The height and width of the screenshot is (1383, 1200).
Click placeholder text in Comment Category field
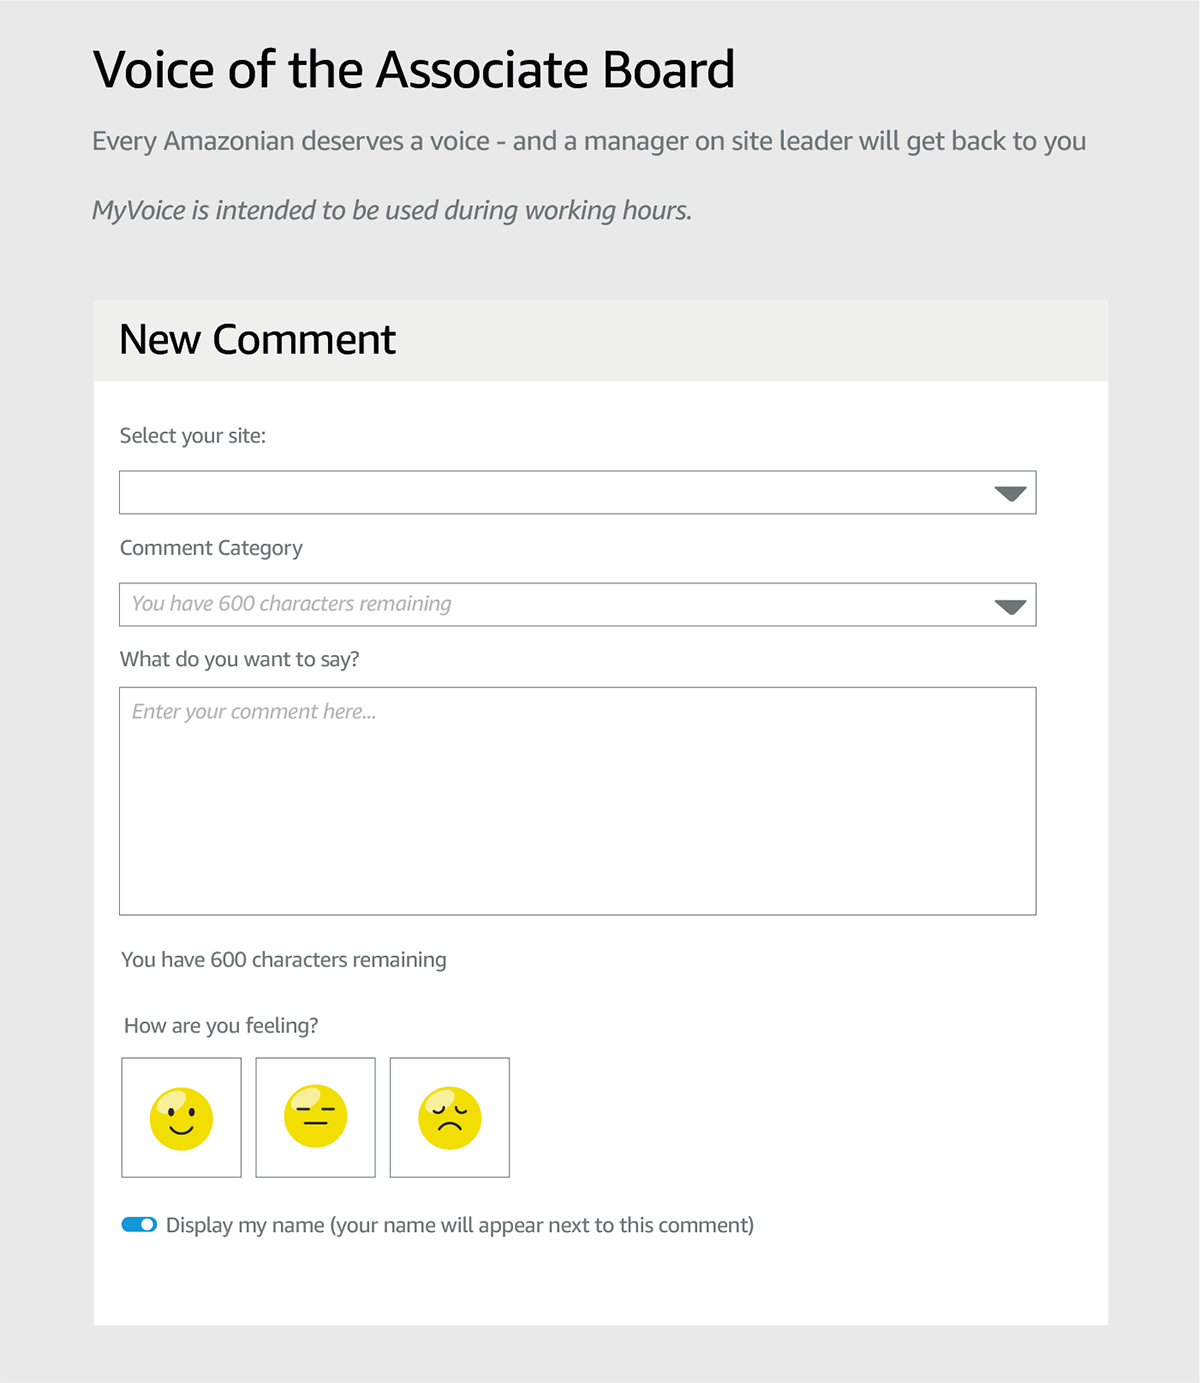(x=292, y=604)
